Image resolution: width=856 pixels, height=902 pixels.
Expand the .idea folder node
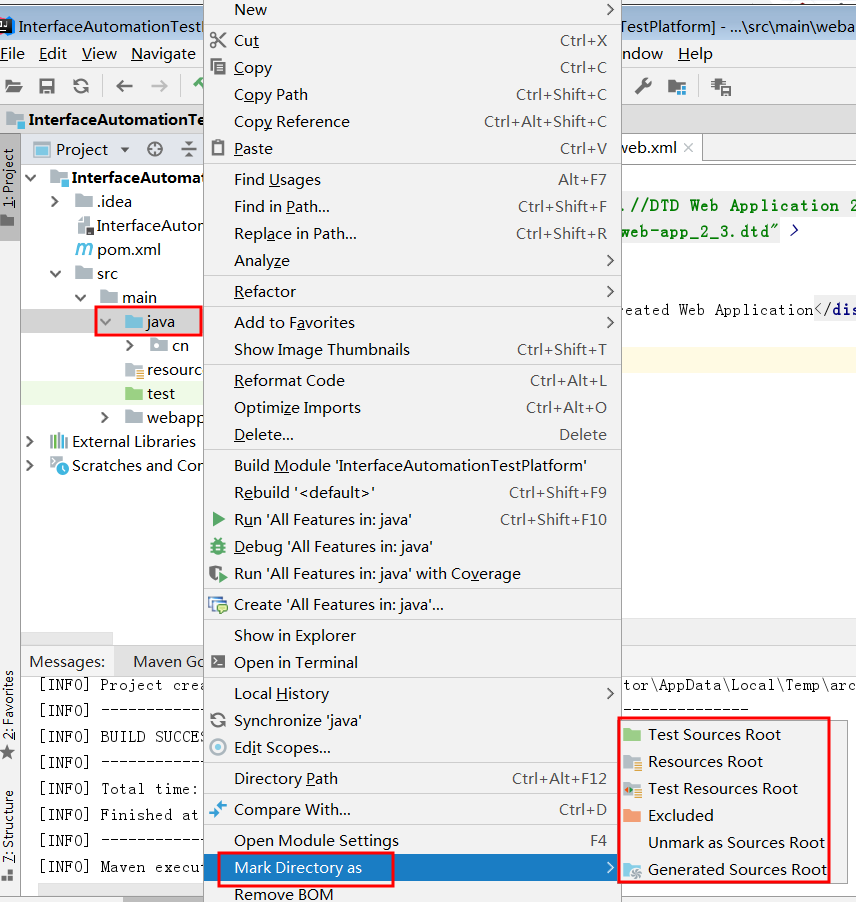pyautogui.click(x=55, y=201)
